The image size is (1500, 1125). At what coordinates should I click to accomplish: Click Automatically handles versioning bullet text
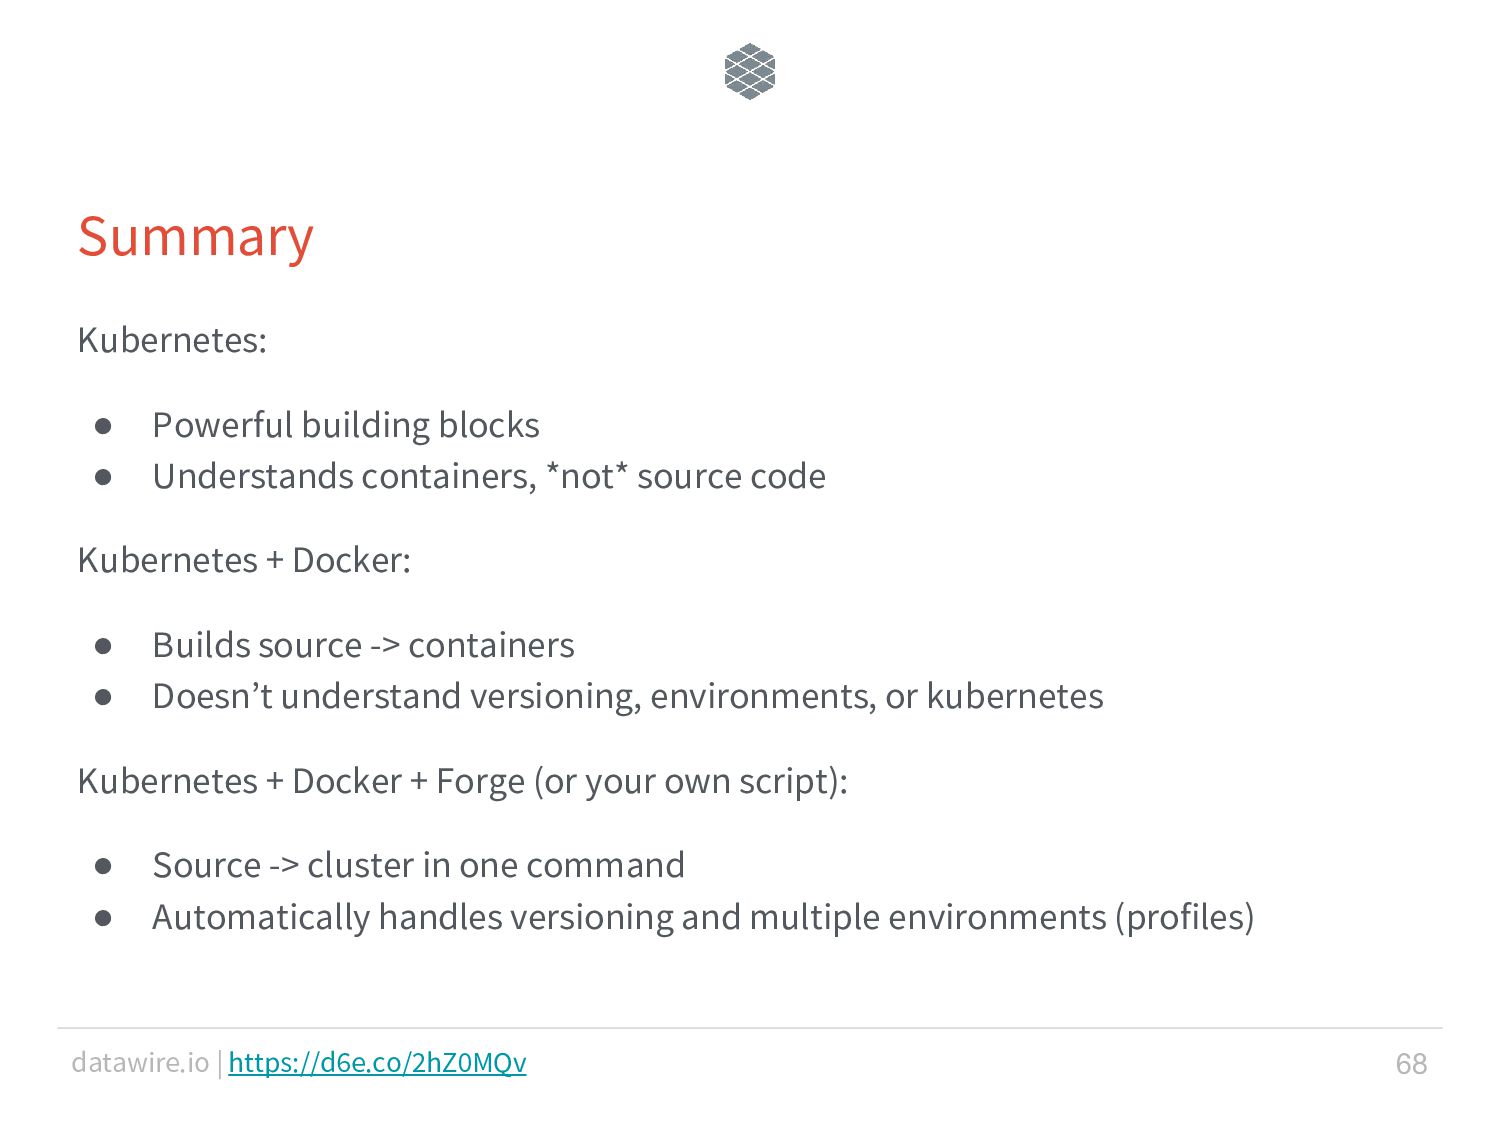click(x=703, y=917)
